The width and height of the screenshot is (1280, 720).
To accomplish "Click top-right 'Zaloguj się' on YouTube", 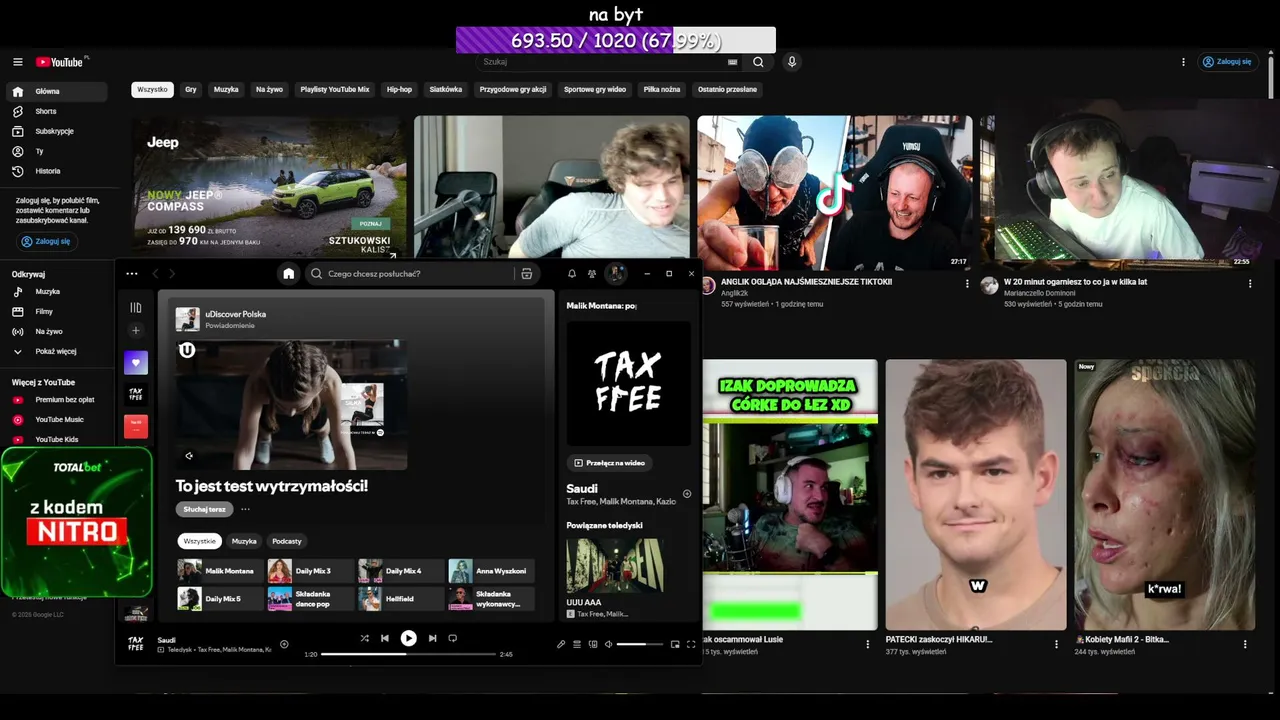I will [x=1227, y=62].
